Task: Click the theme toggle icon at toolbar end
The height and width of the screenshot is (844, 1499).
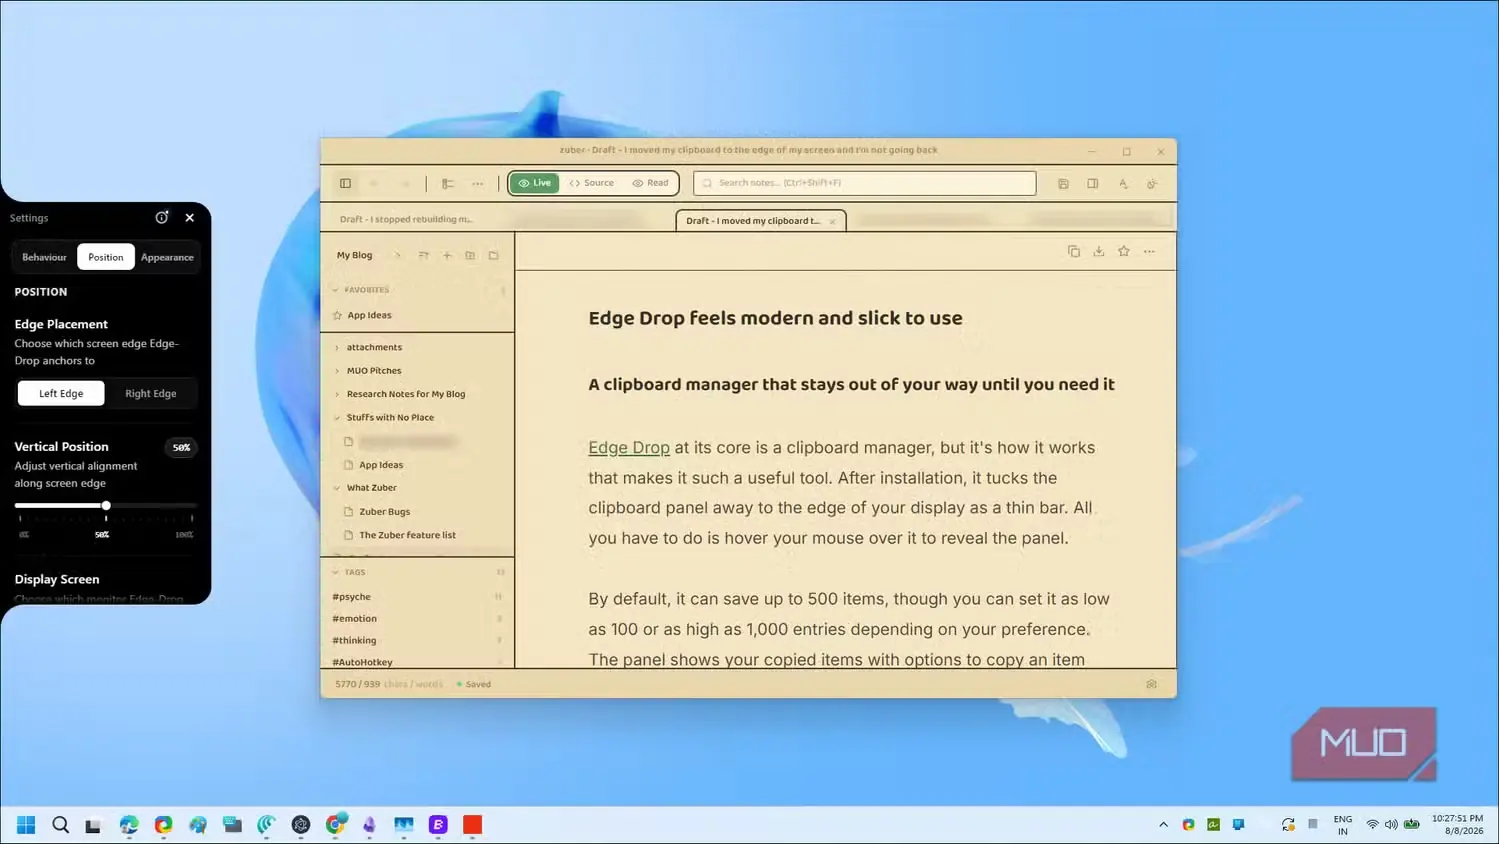Action: click(x=1152, y=184)
